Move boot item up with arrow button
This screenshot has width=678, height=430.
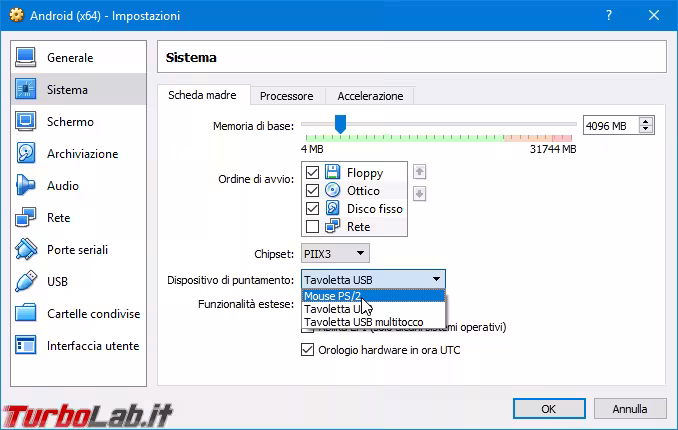pos(419,172)
